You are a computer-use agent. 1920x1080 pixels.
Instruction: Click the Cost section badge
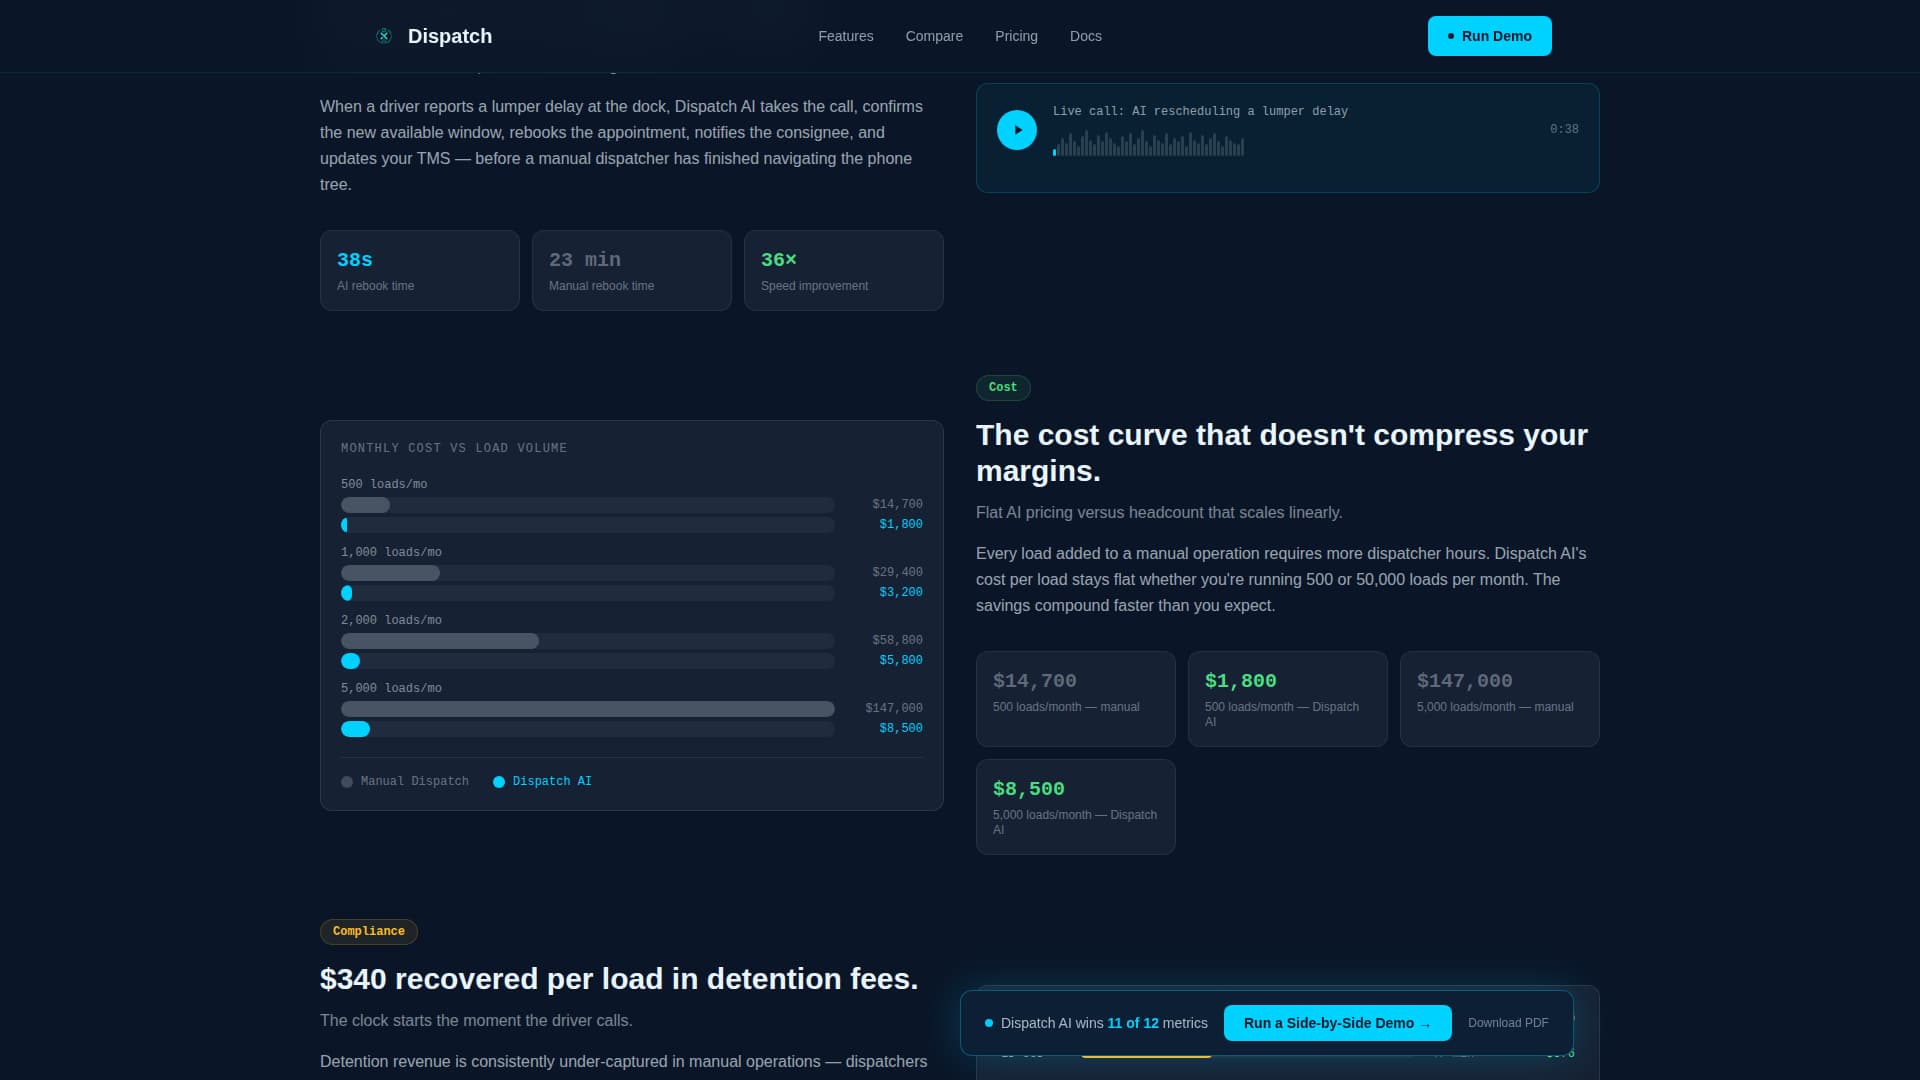click(1003, 388)
